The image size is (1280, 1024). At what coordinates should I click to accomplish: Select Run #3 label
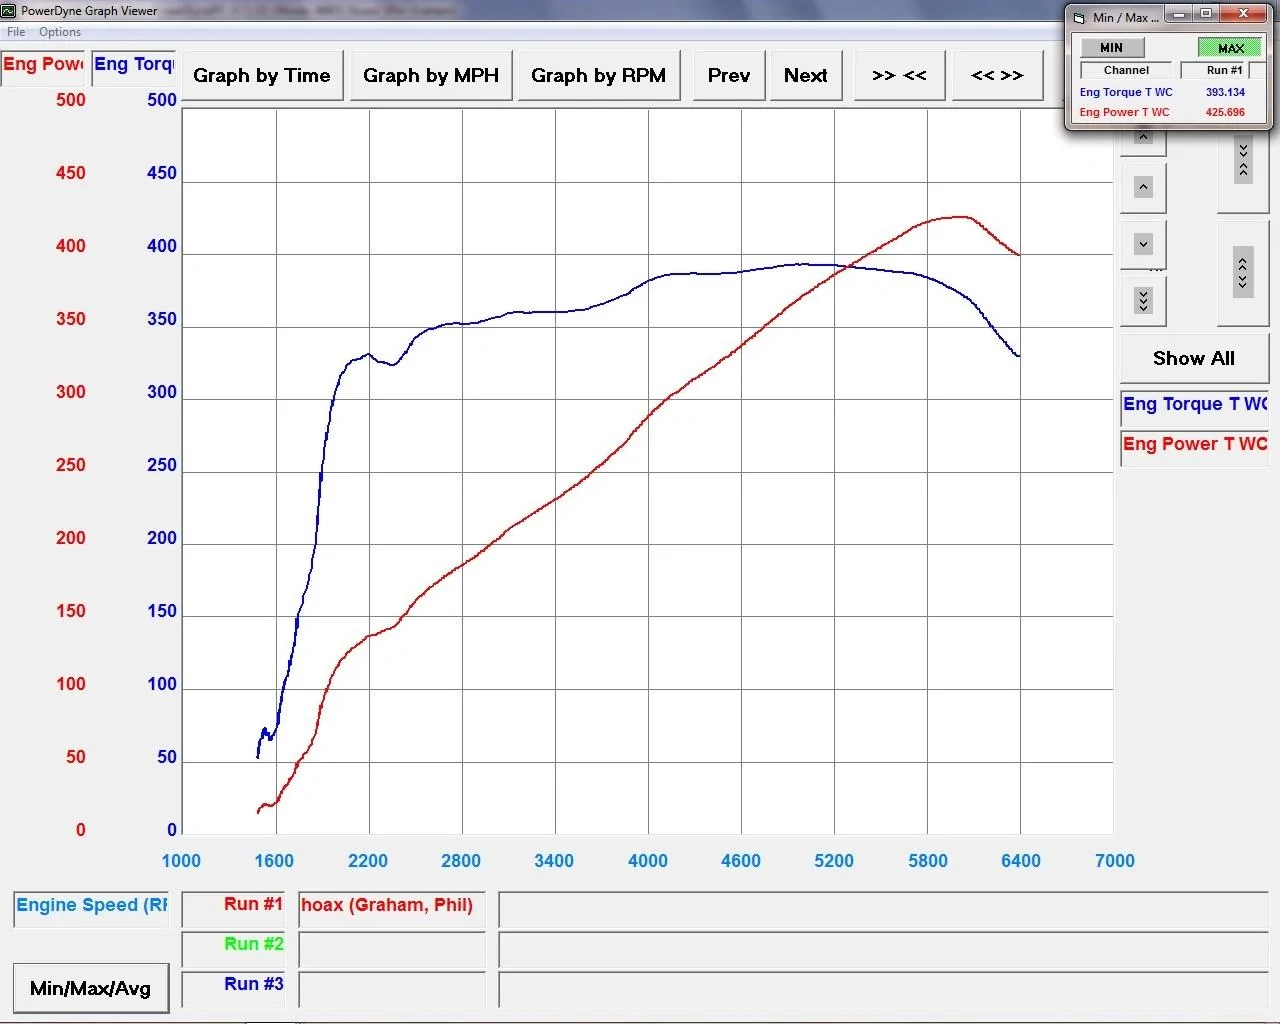234,988
